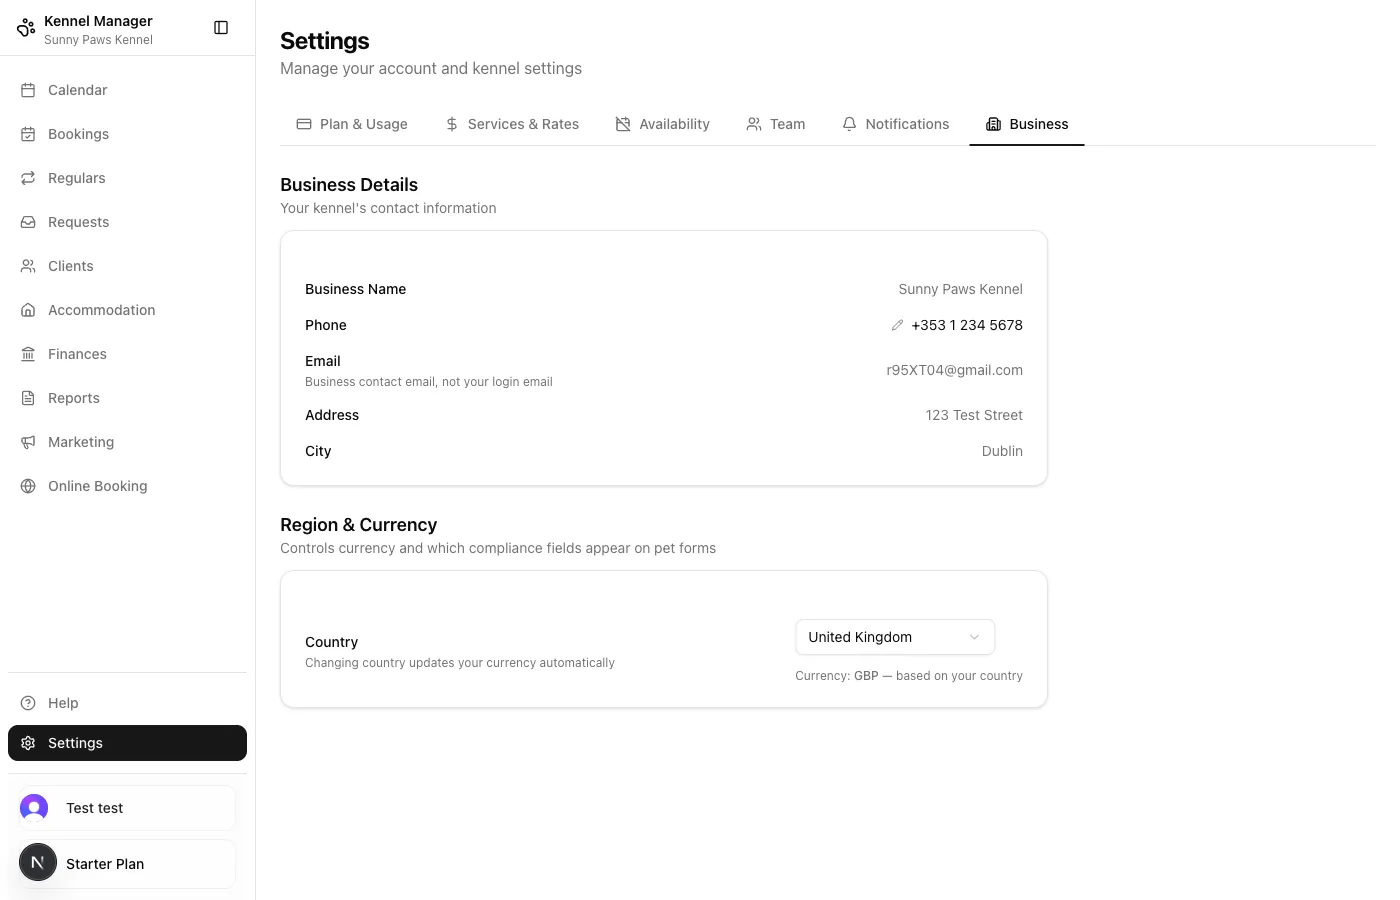Image resolution: width=1400 pixels, height=900 pixels.
Task: Click the Finances bank icon
Action: pos(27,353)
